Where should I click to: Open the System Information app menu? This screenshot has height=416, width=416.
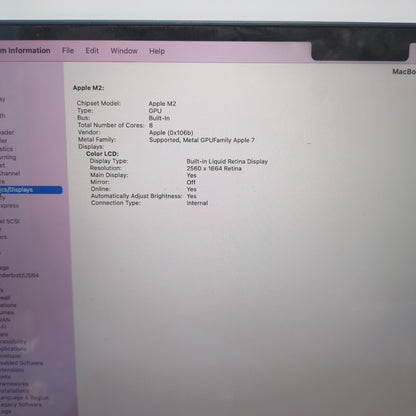(x=25, y=50)
